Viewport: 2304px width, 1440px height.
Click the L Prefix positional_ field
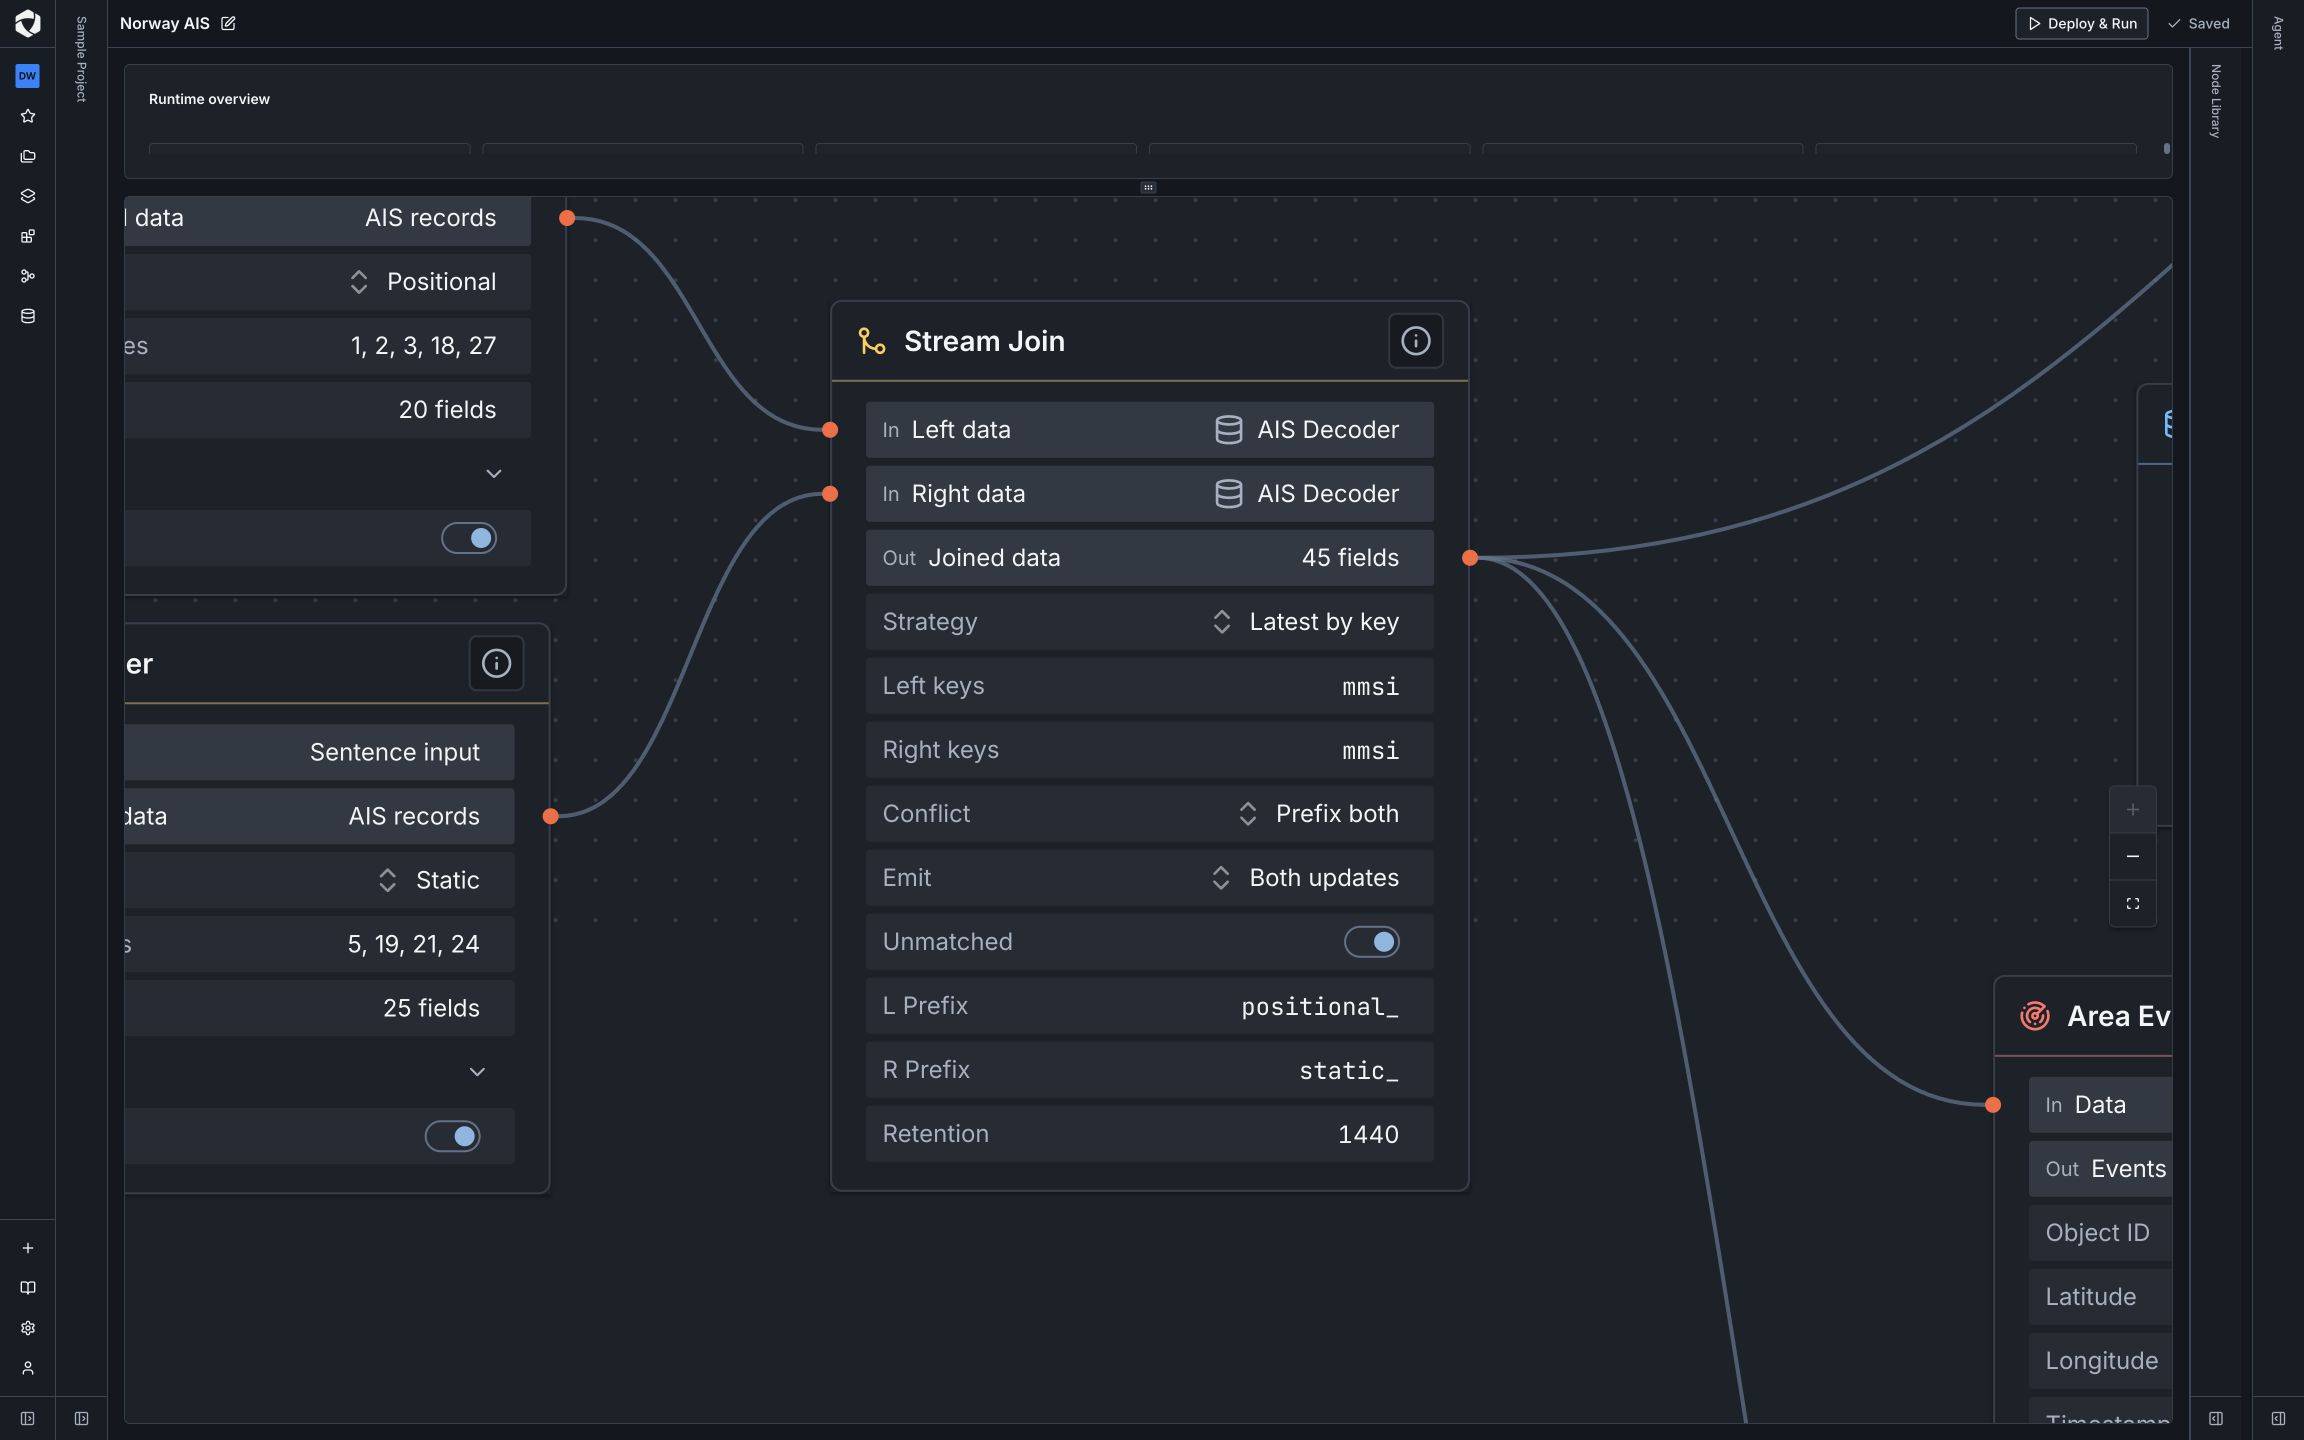pos(1150,1006)
